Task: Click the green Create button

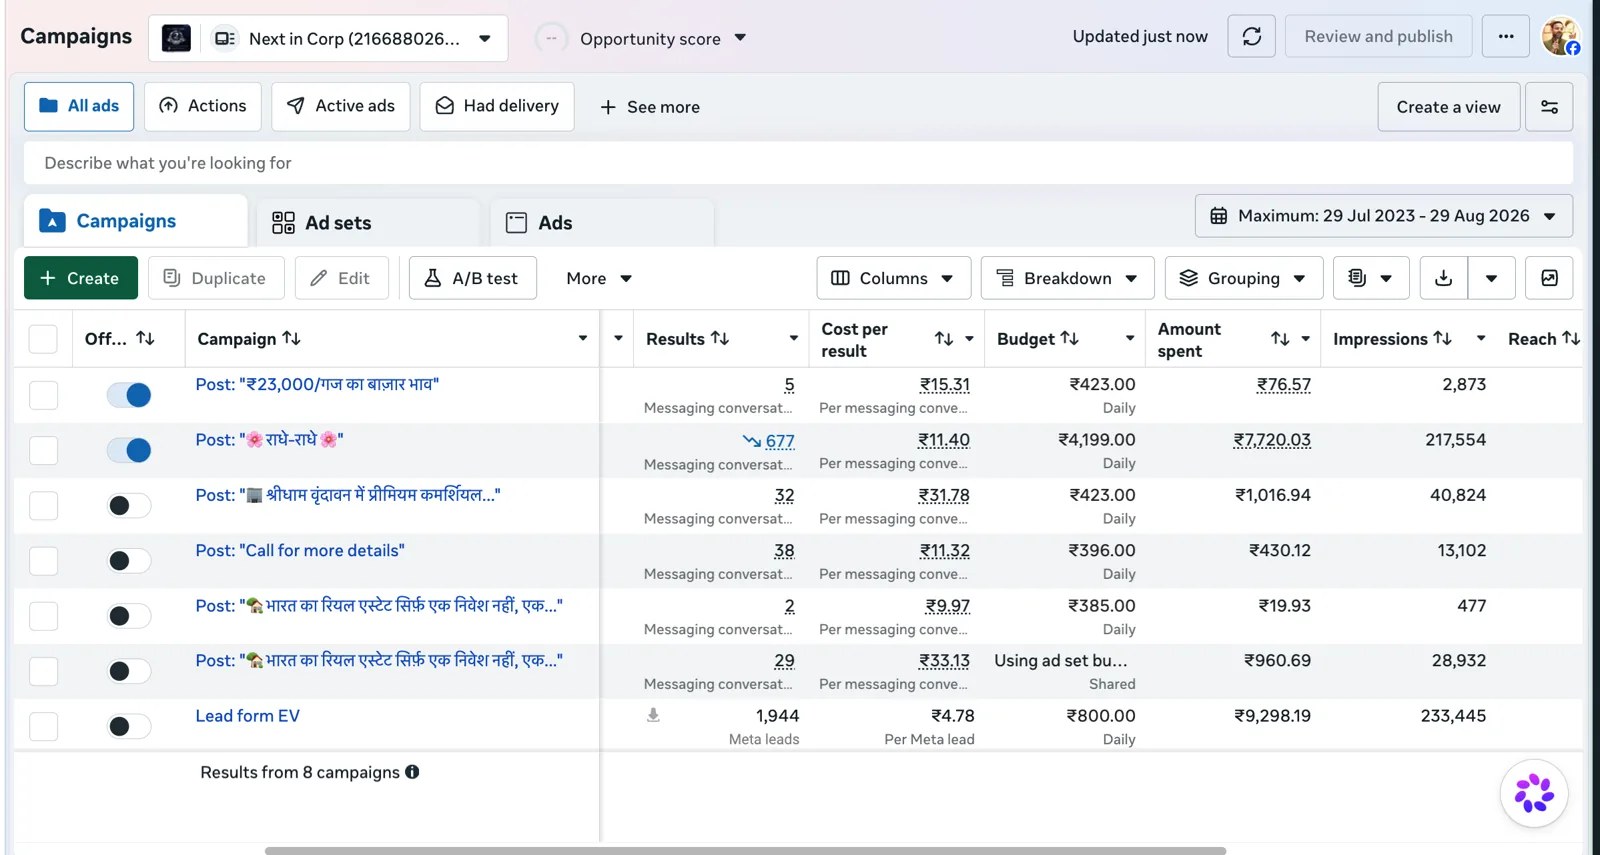Action: coord(81,278)
